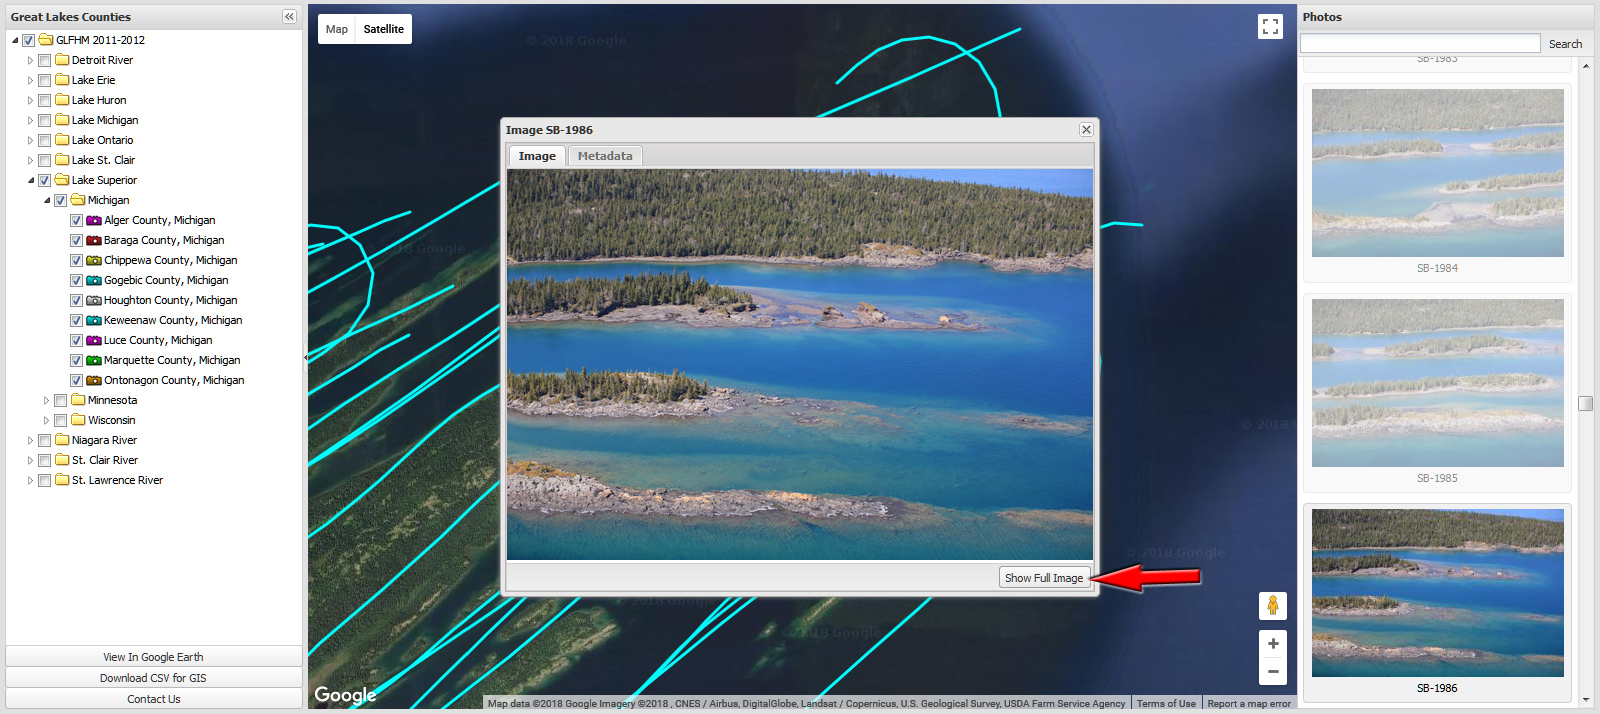
Task: Collapse the Lake Superior tree node
Action: tap(30, 180)
